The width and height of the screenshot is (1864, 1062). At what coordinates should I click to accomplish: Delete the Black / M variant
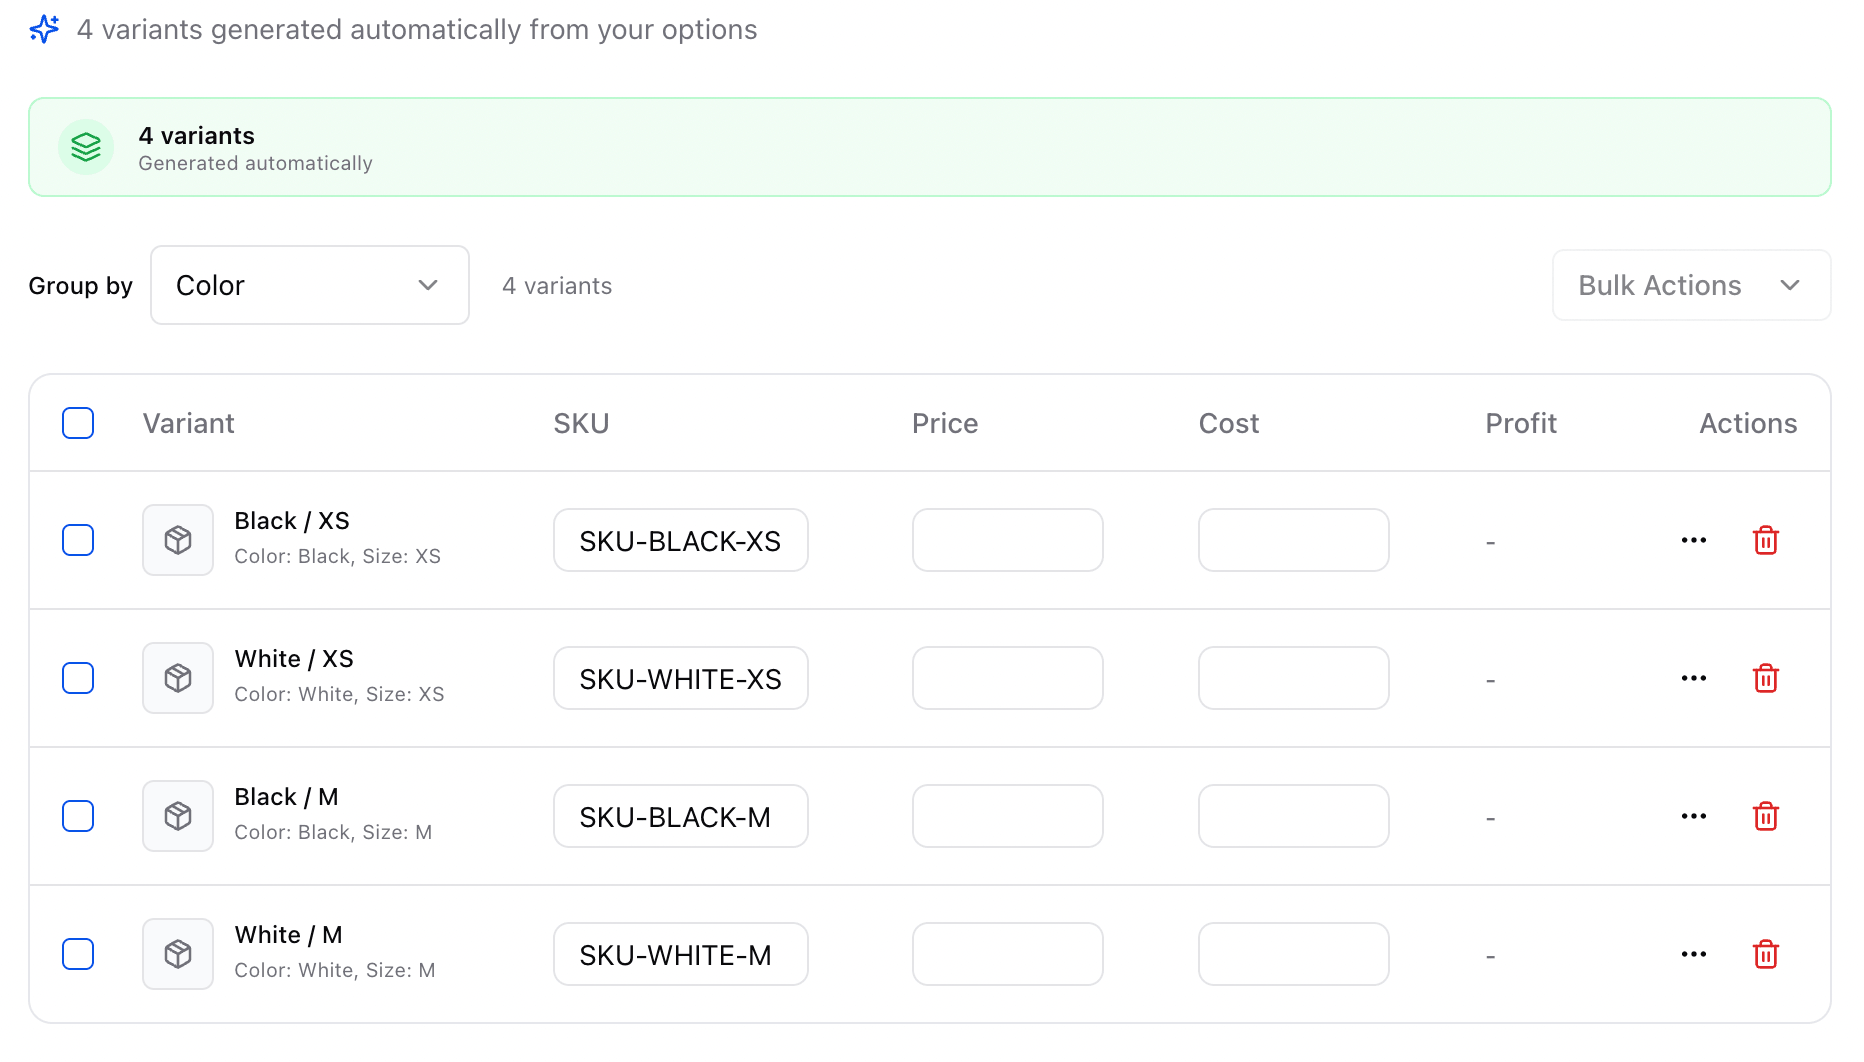click(1766, 816)
